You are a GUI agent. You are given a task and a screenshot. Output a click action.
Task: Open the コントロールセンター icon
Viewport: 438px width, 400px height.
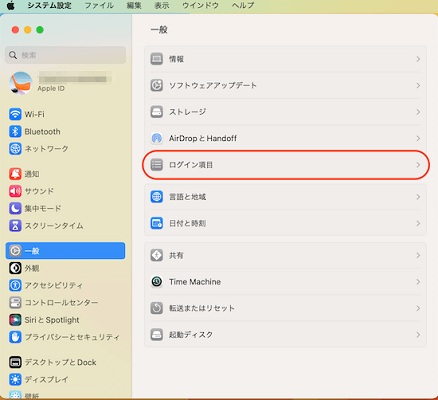pyautogui.click(x=15, y=303)
